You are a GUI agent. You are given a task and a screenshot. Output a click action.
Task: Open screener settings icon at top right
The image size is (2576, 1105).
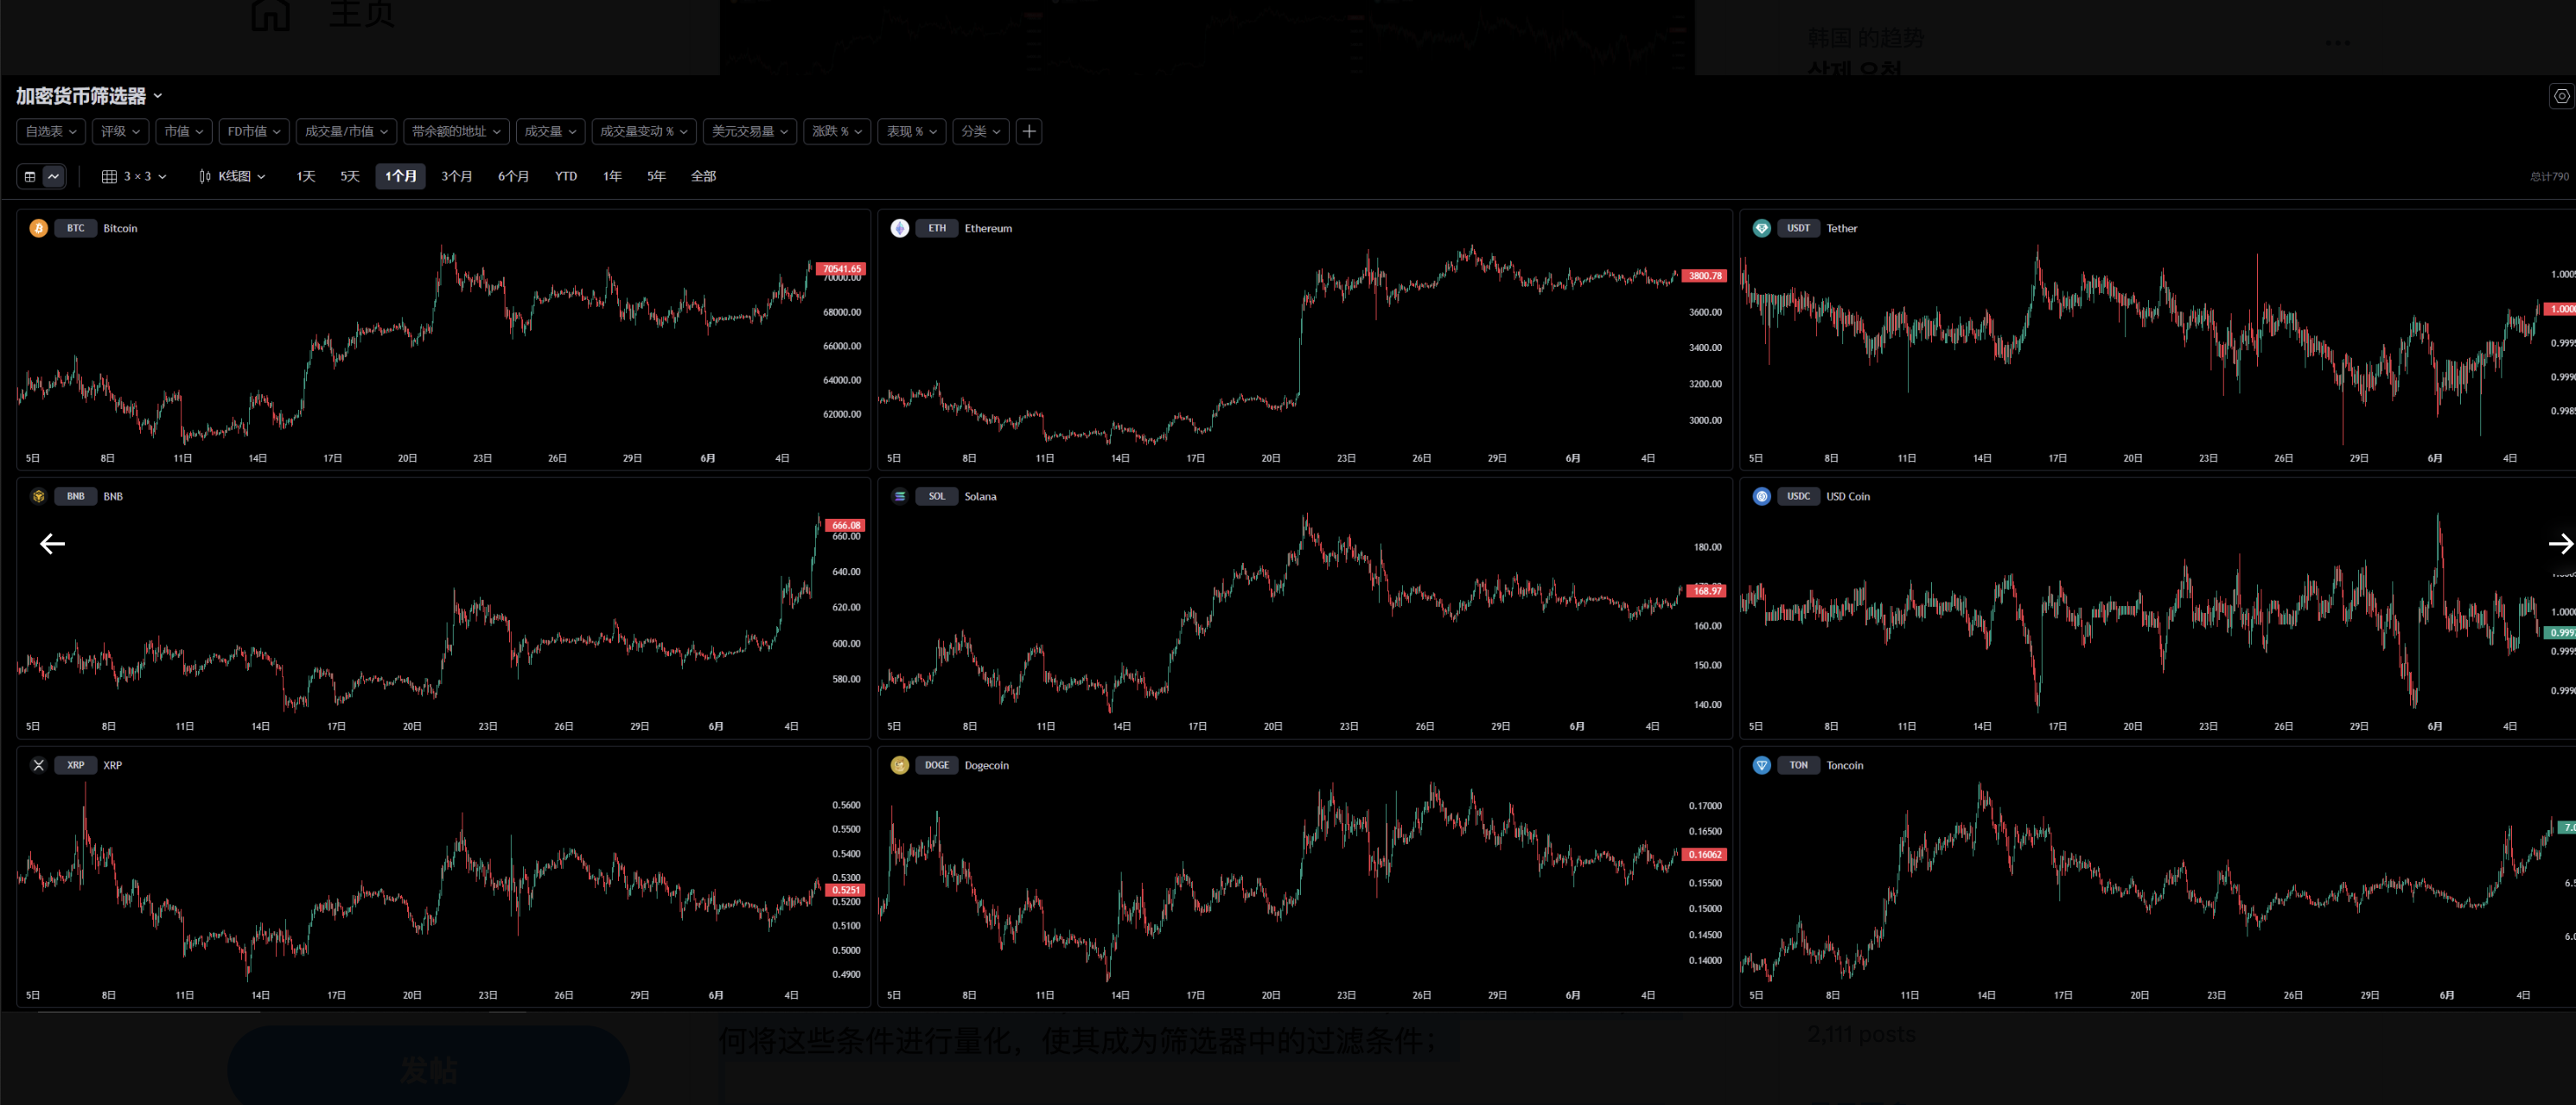click(2561, 96)
